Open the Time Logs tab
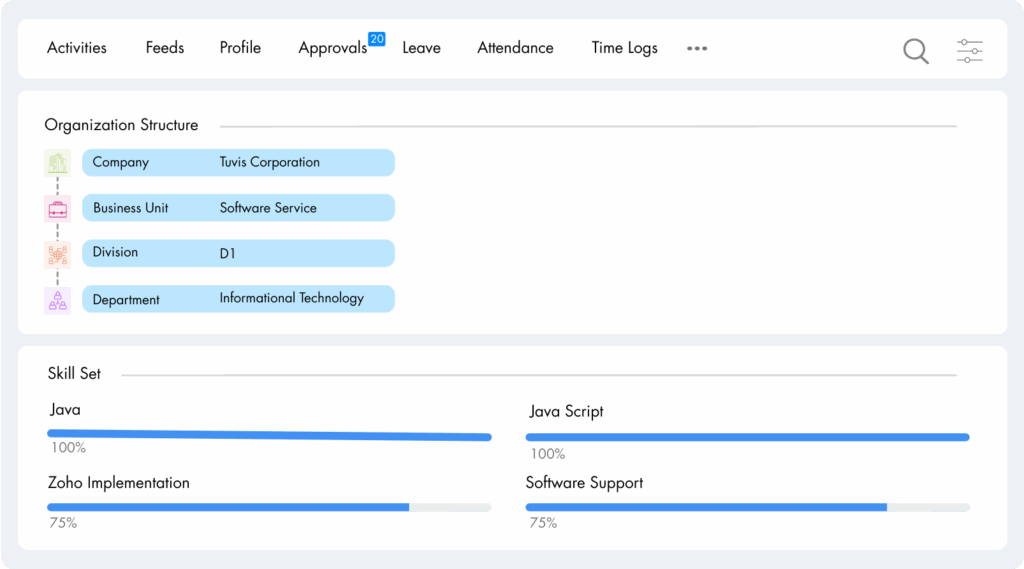This screenshot has height=569, width=1024. coord(624,48)
